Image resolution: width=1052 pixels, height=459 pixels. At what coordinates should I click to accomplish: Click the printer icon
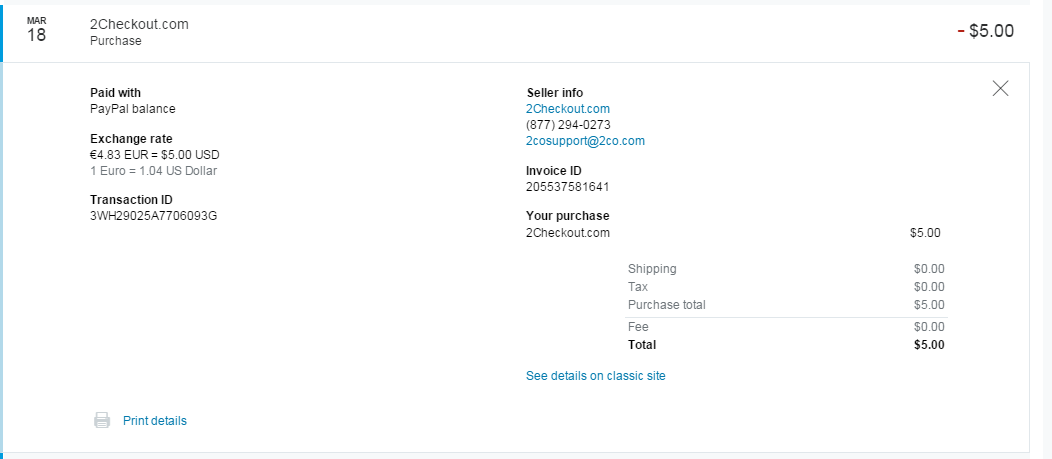(x=102, y=421)
